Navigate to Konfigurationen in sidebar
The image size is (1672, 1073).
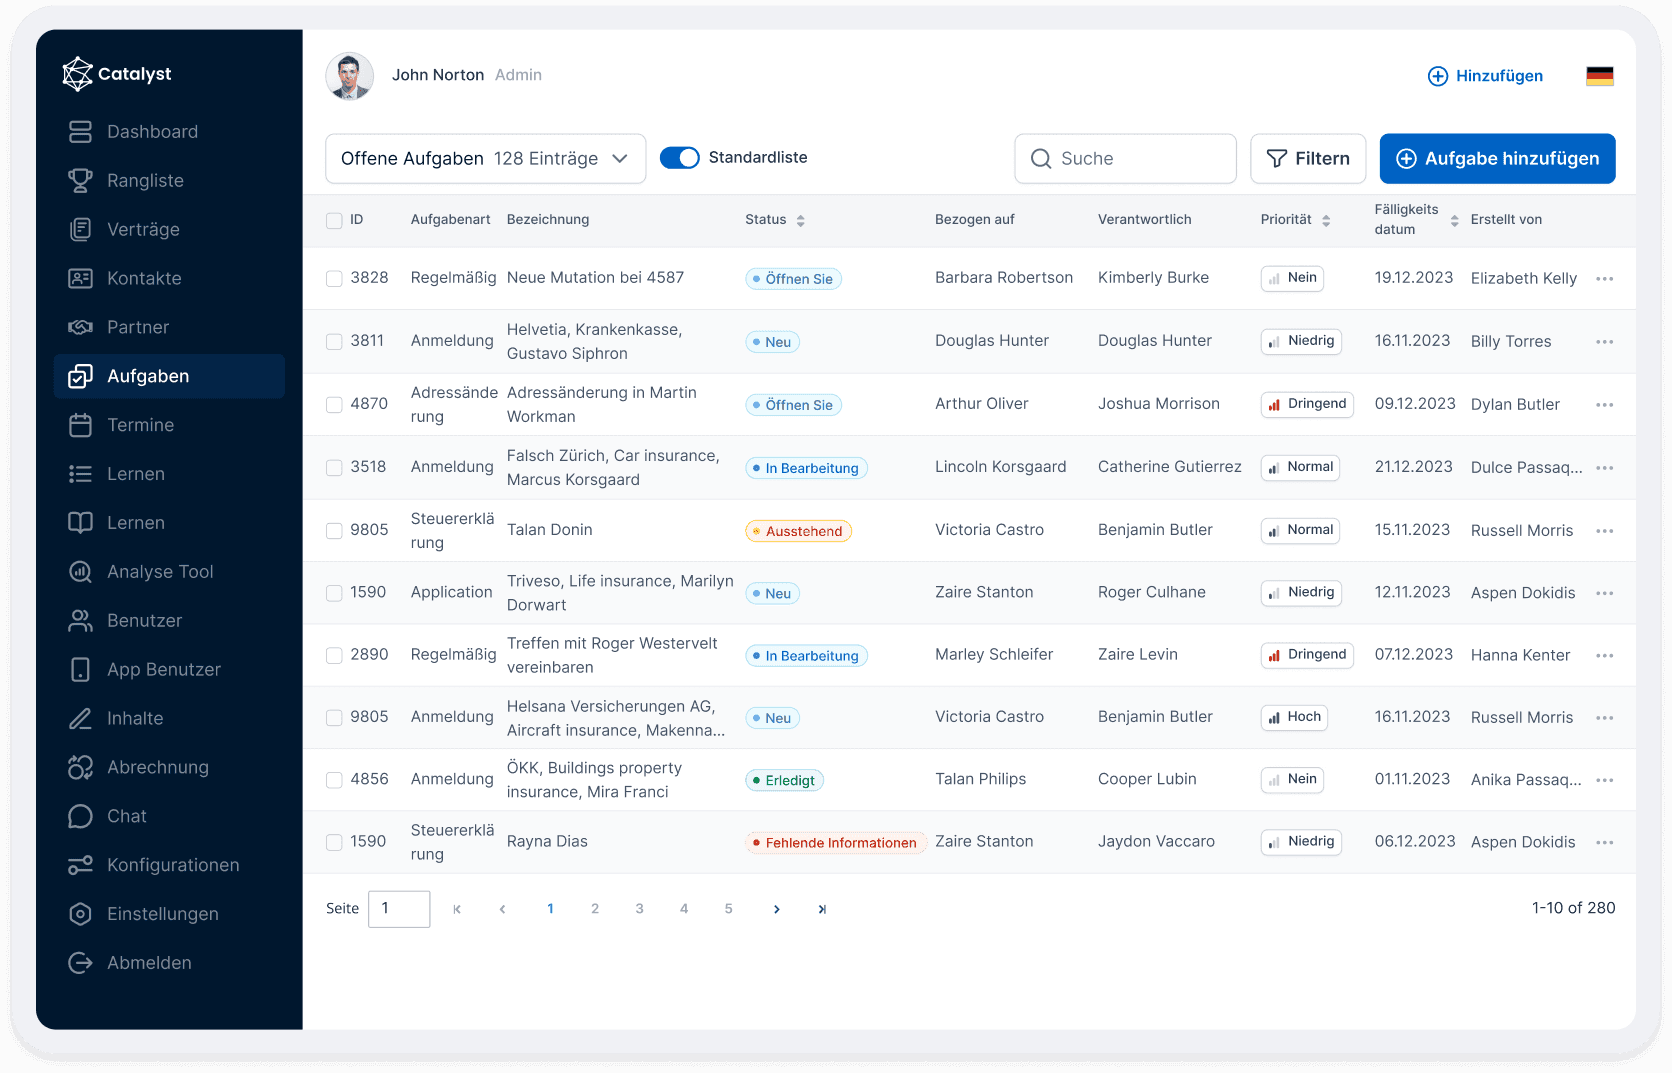click(x=172, y=865)
